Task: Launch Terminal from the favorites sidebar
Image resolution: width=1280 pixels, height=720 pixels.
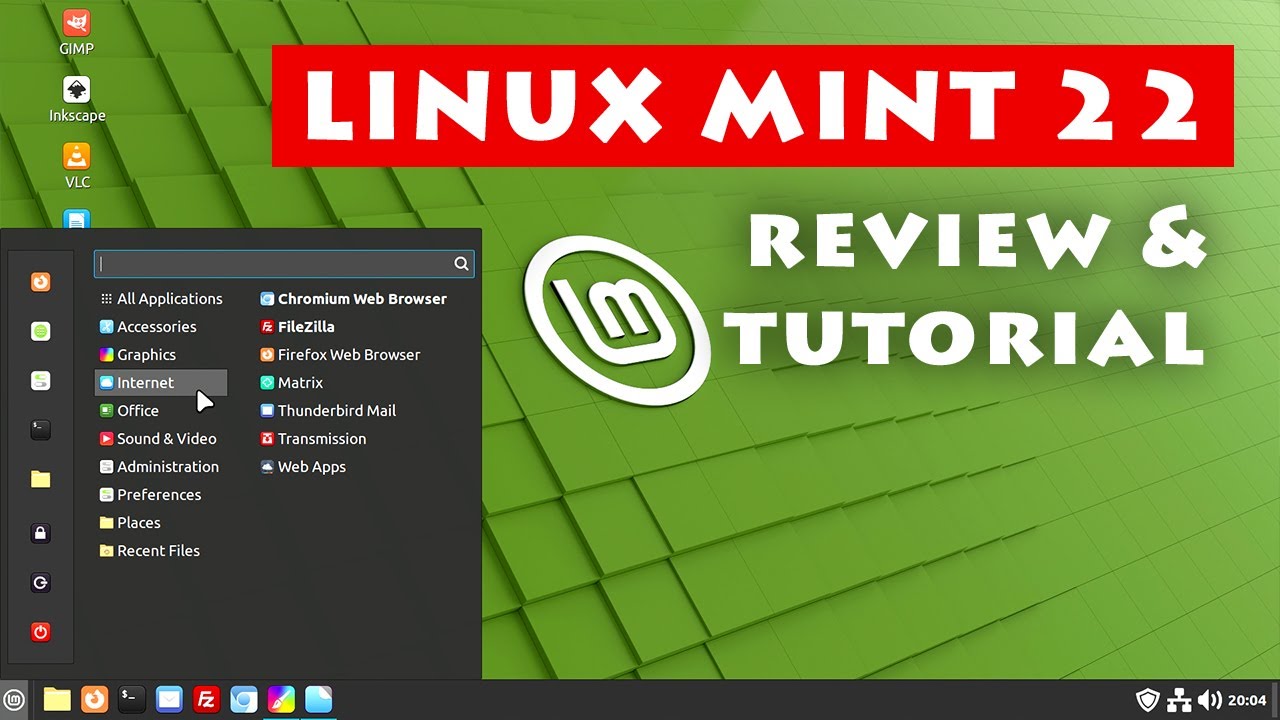Action: (x=40, y=429)
